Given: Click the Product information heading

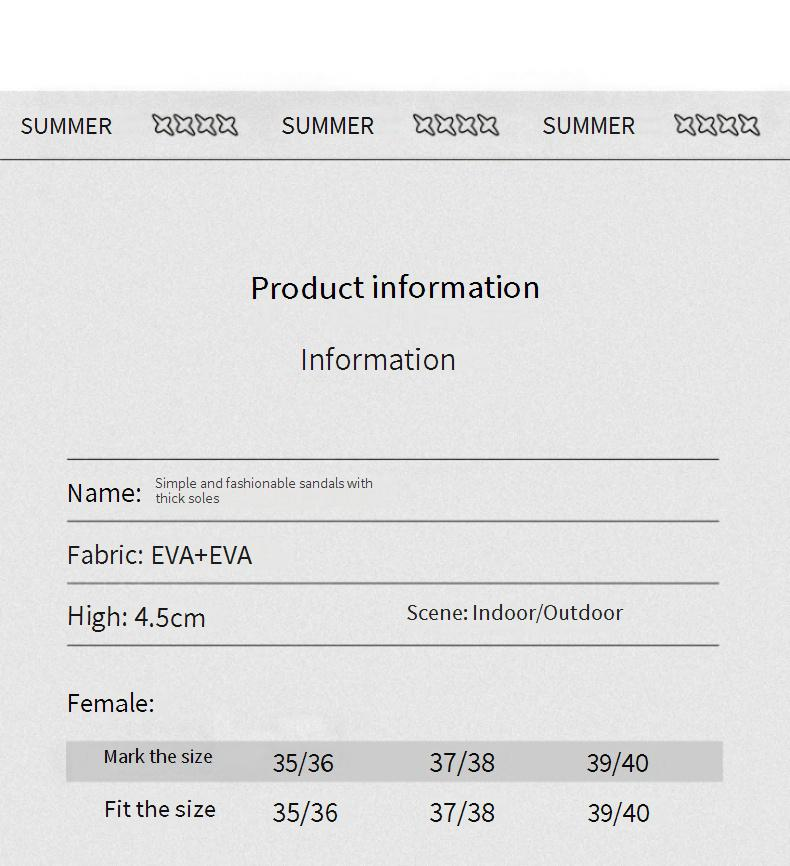Looking at the screenshot, I should 395,288.
